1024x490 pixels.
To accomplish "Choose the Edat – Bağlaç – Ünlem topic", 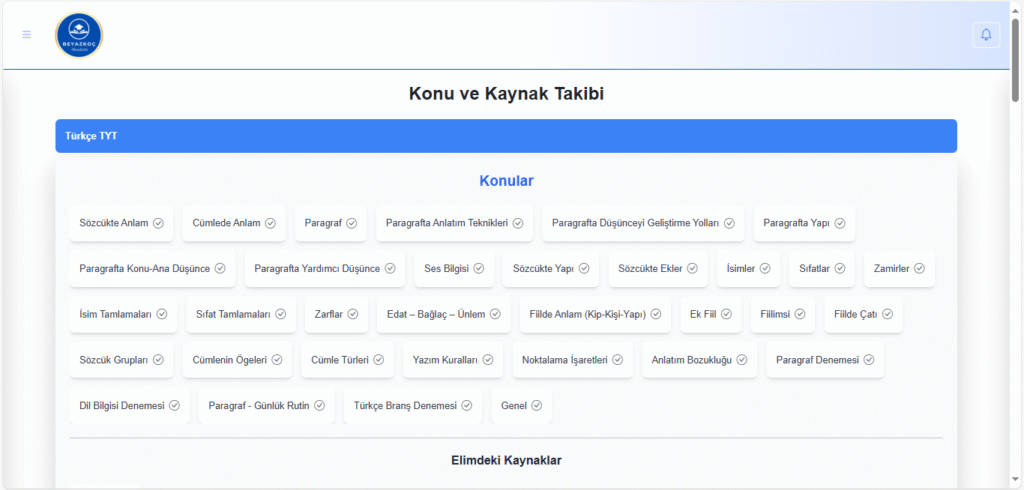I will click(436, 314).
